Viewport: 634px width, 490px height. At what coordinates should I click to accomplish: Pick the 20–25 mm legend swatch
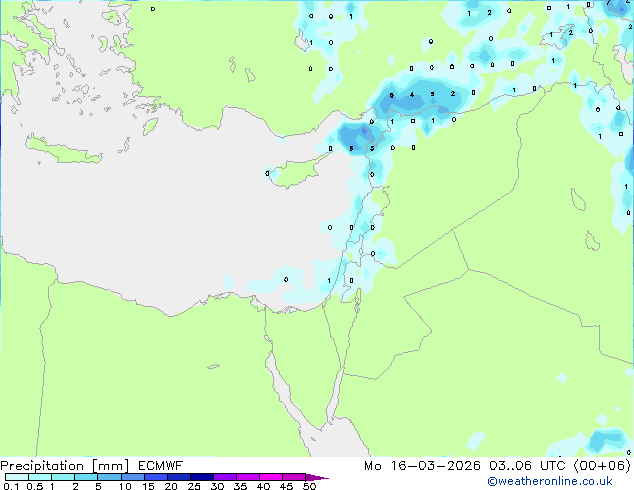click(x=179, y=477)
